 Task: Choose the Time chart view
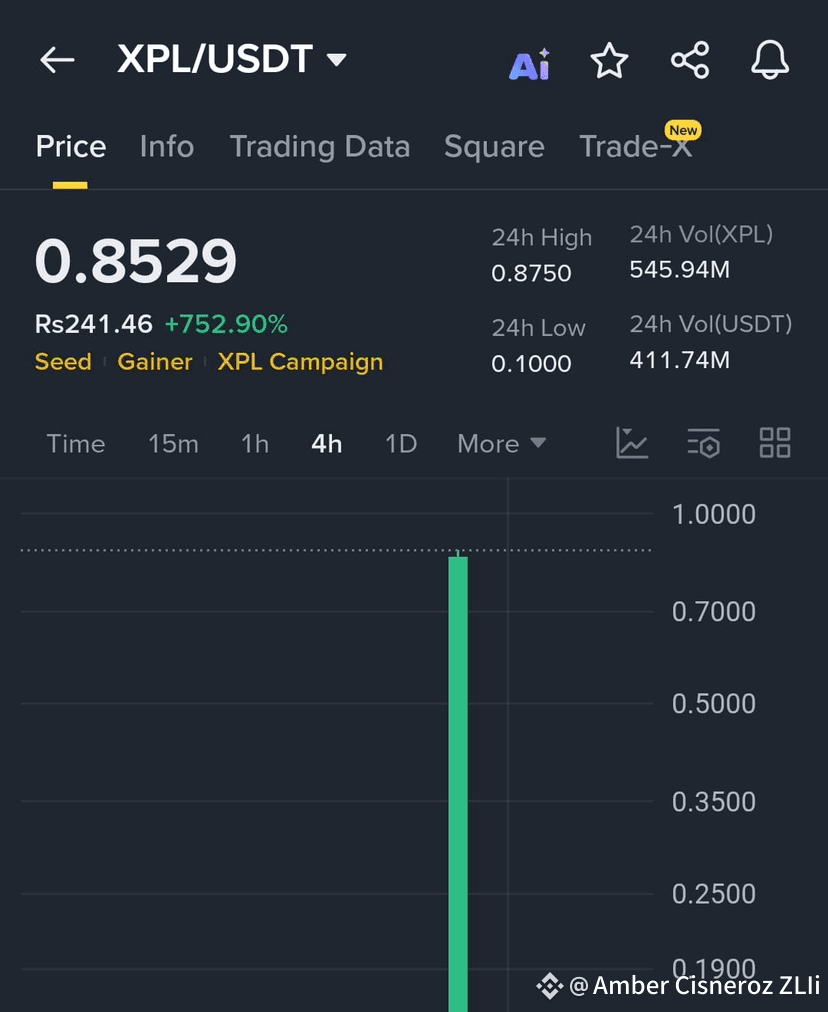pos(76,444)
